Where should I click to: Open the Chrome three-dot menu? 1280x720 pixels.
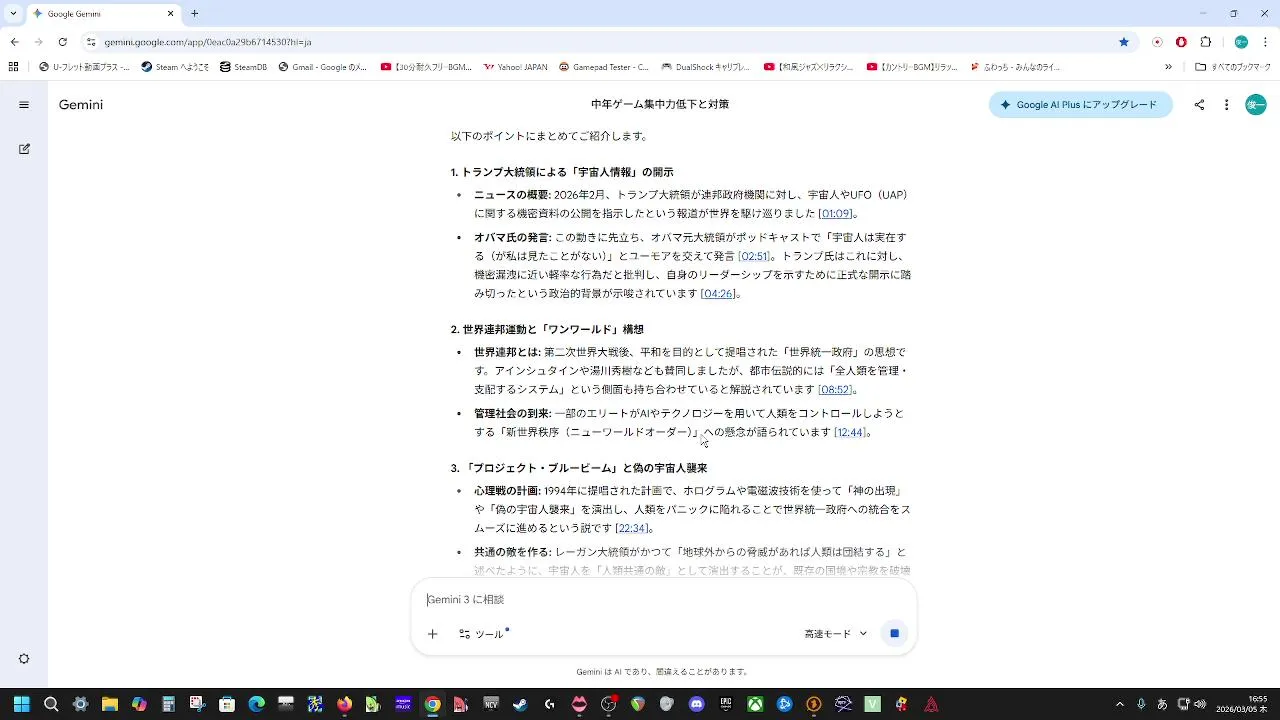point(1265,42)
